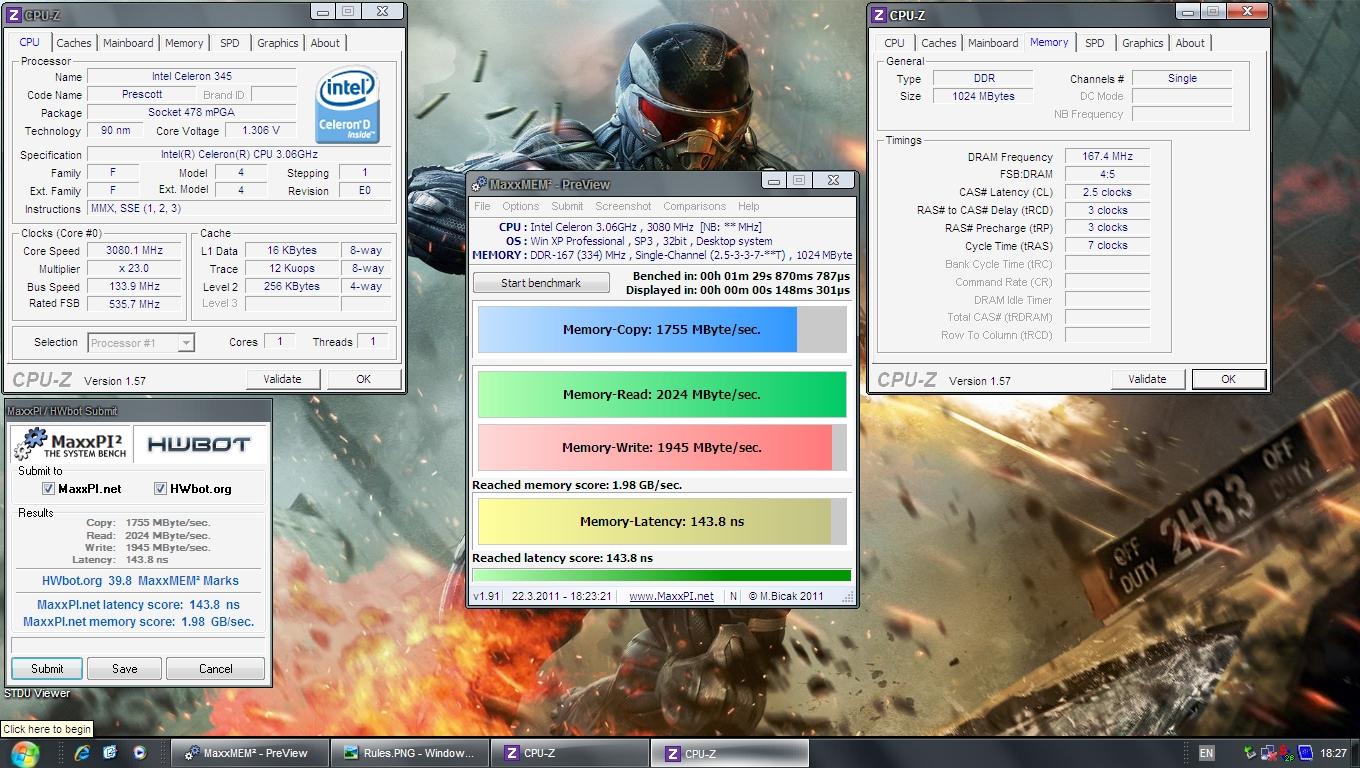Open the www.MaxxPI.net link
This screenshot has height=768, width=1360.
pyautogui.click(x=671, y=596)
